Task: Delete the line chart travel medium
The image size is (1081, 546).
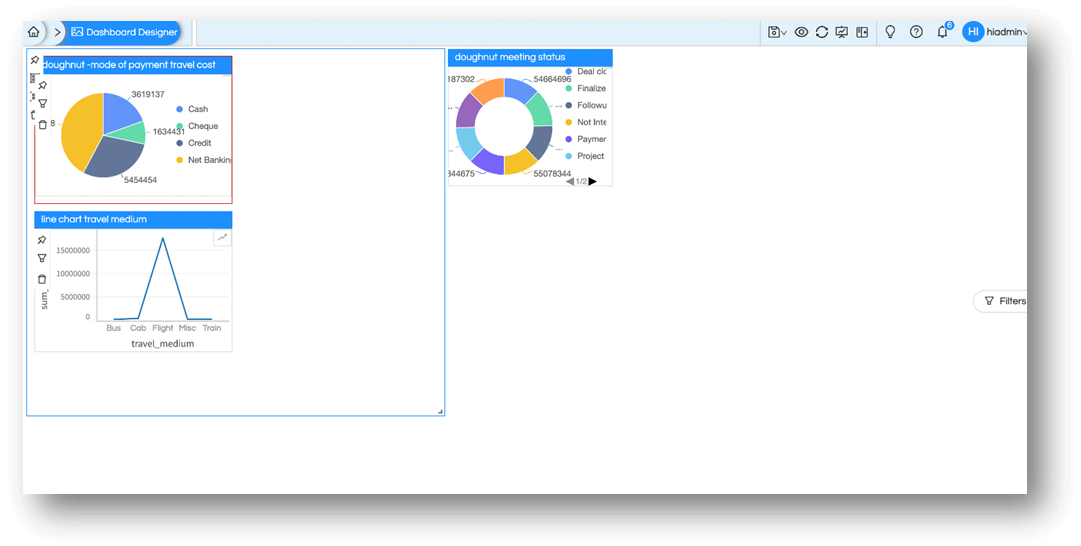Action: point(42,279)
